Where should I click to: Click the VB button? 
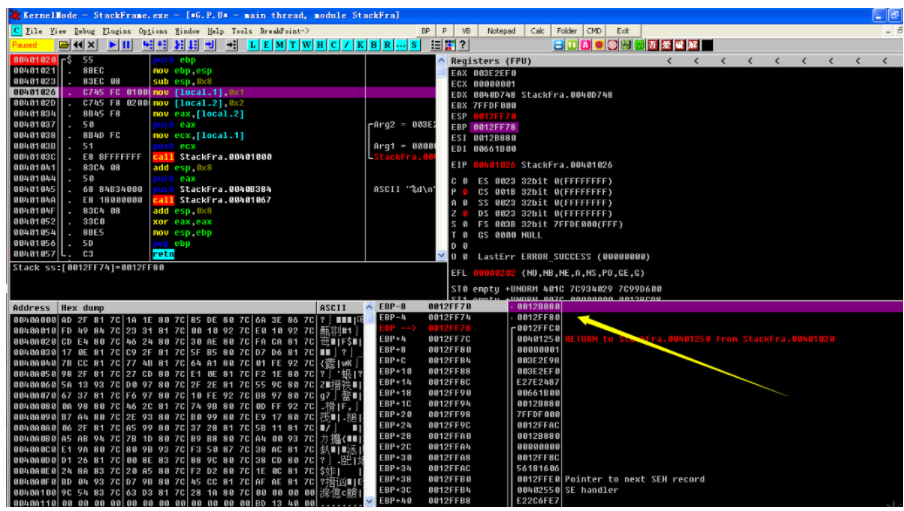[x=466, y=31]
